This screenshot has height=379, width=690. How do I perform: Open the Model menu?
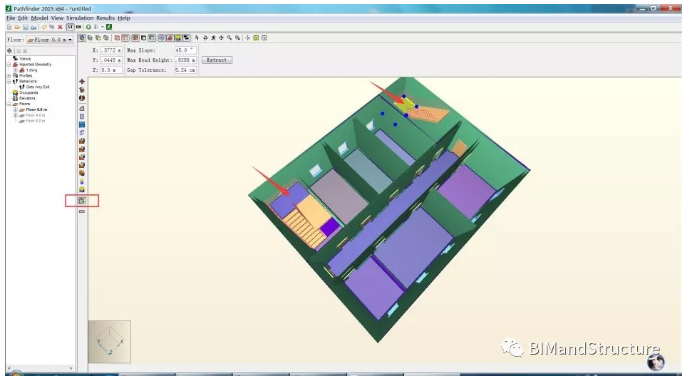39,18
